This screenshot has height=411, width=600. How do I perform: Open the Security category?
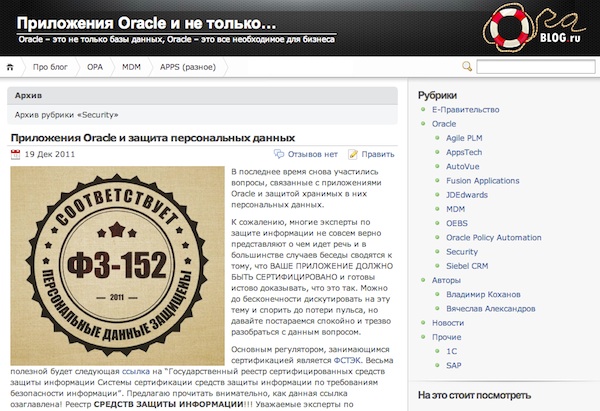pyautogui.click(x=462, y=252)
